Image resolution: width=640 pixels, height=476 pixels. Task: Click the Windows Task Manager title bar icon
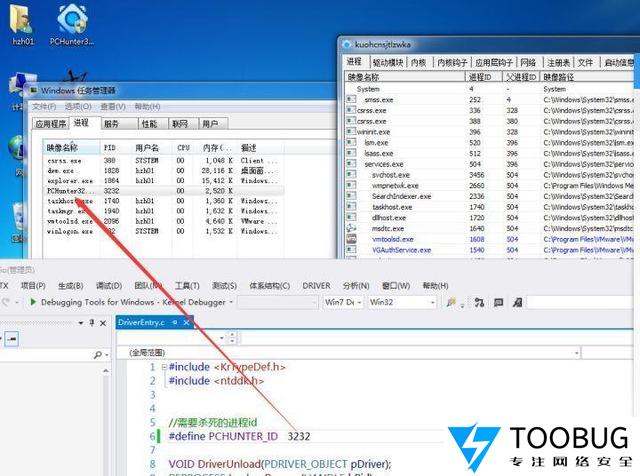pyautogui.click(x=33, y=90)
